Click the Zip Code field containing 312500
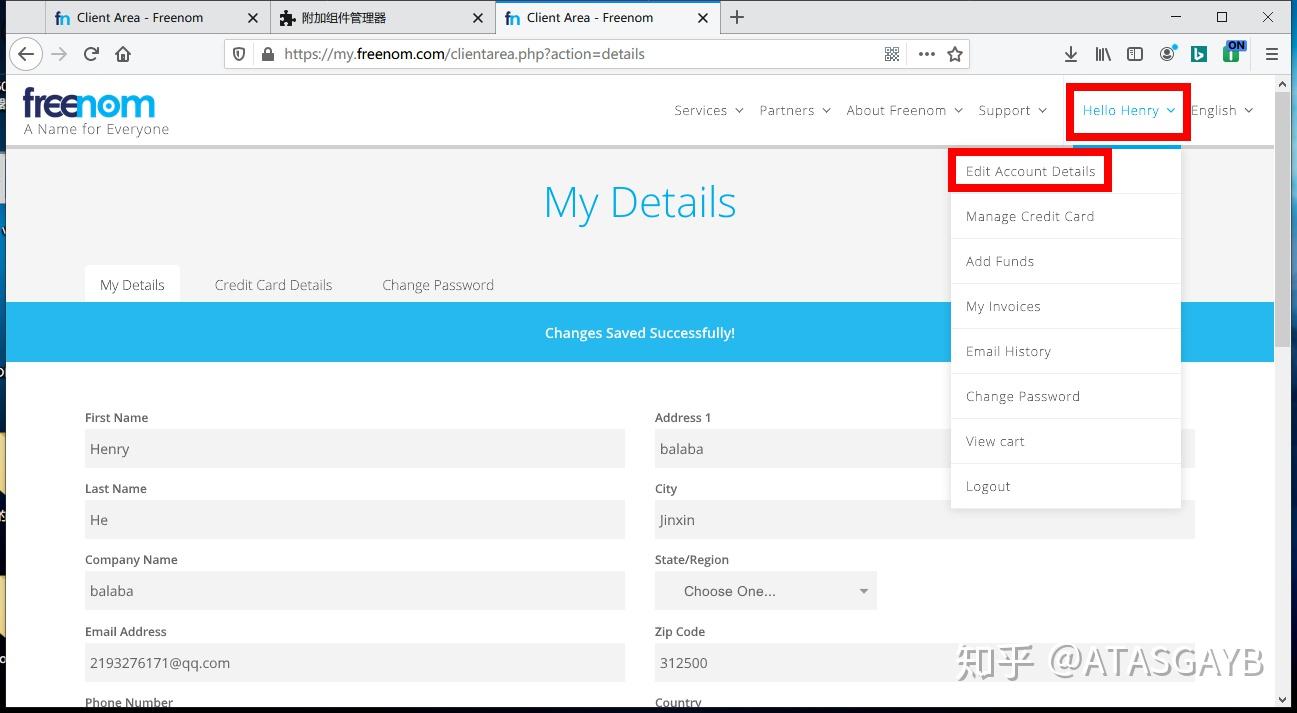Screen dimensions: 1297x713 pos(925,663)
